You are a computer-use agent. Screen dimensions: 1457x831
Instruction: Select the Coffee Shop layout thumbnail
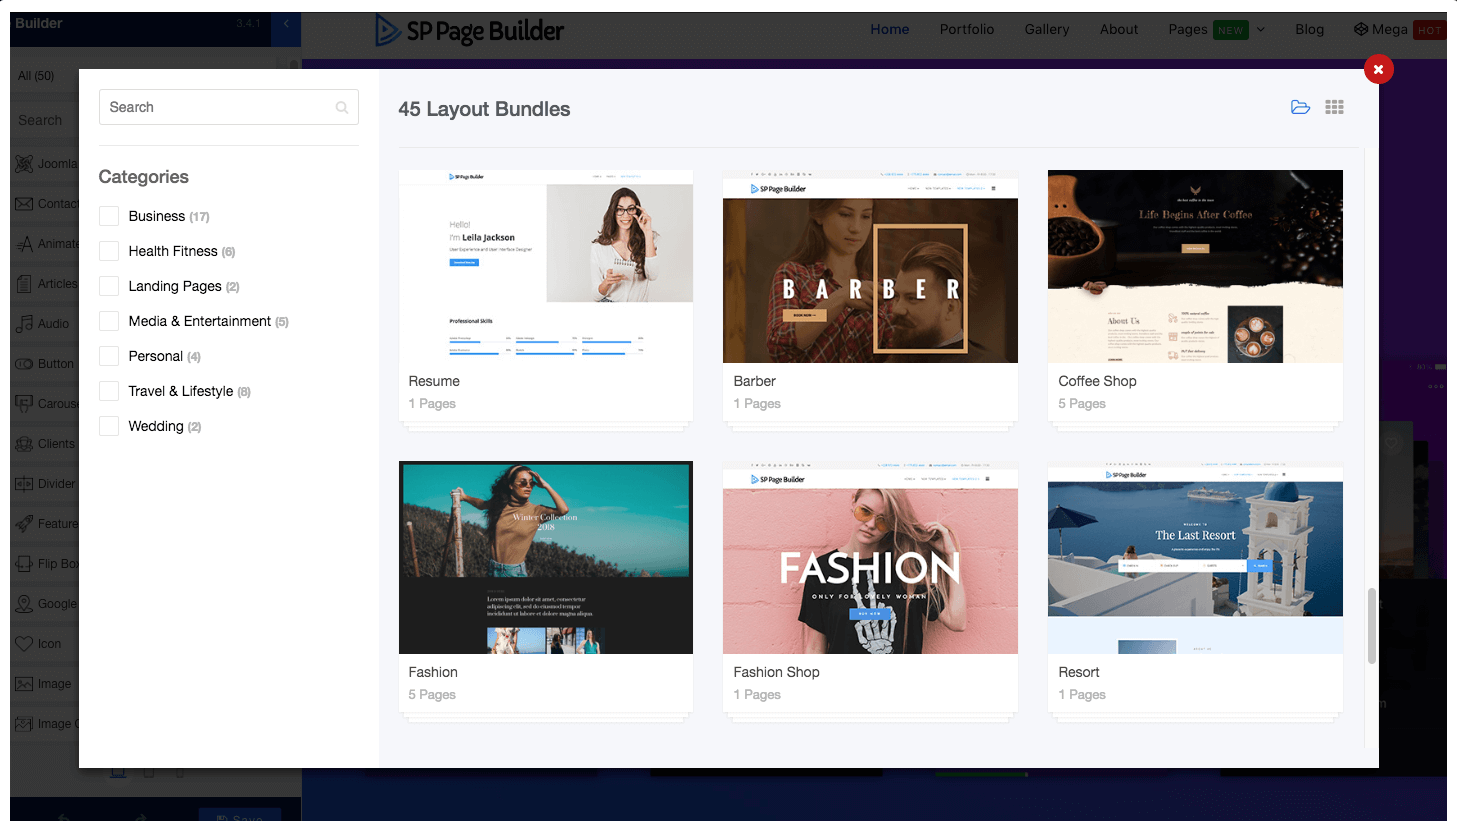pyautogui.click(x=1195, y=266)
